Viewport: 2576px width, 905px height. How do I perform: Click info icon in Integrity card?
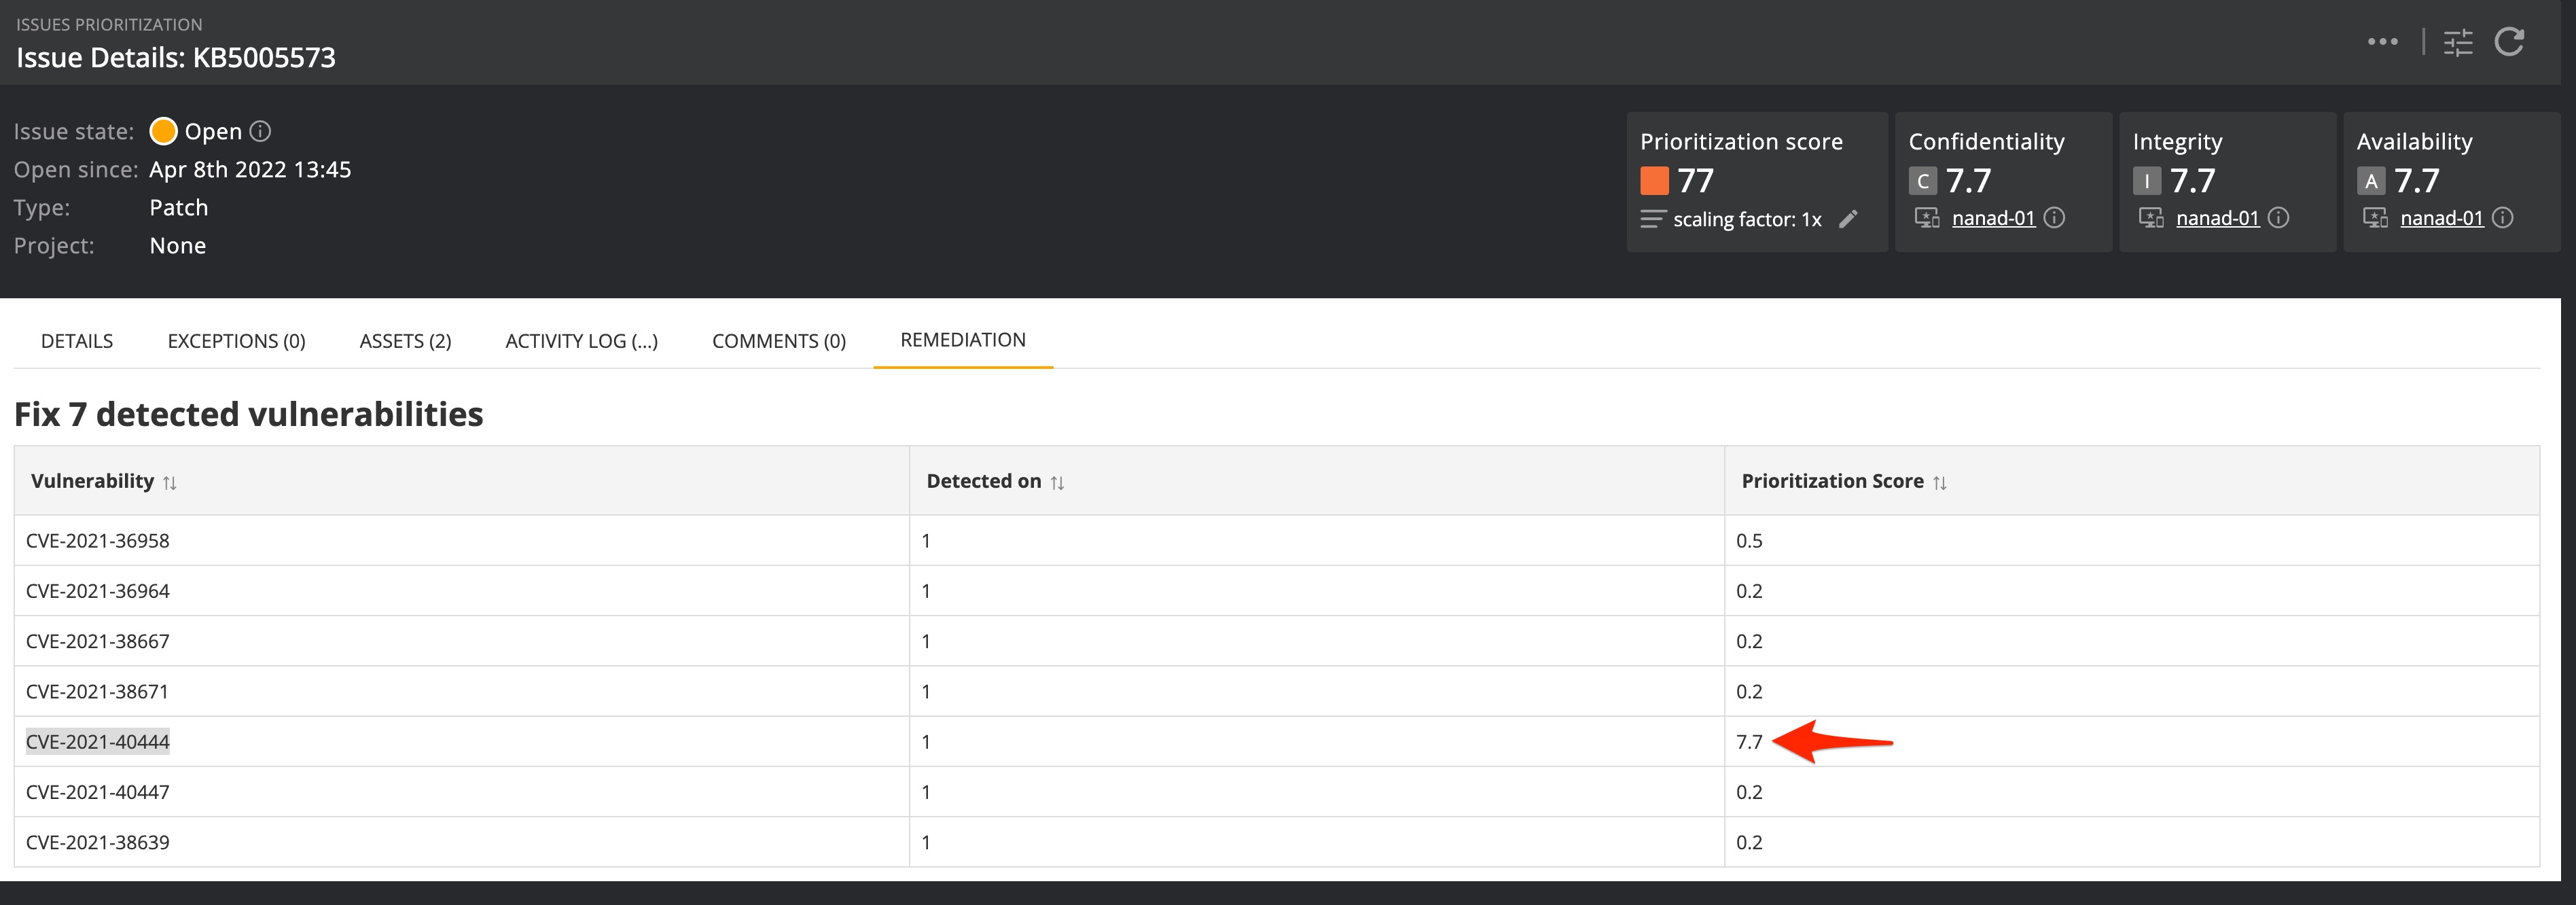click(2278, 218)
